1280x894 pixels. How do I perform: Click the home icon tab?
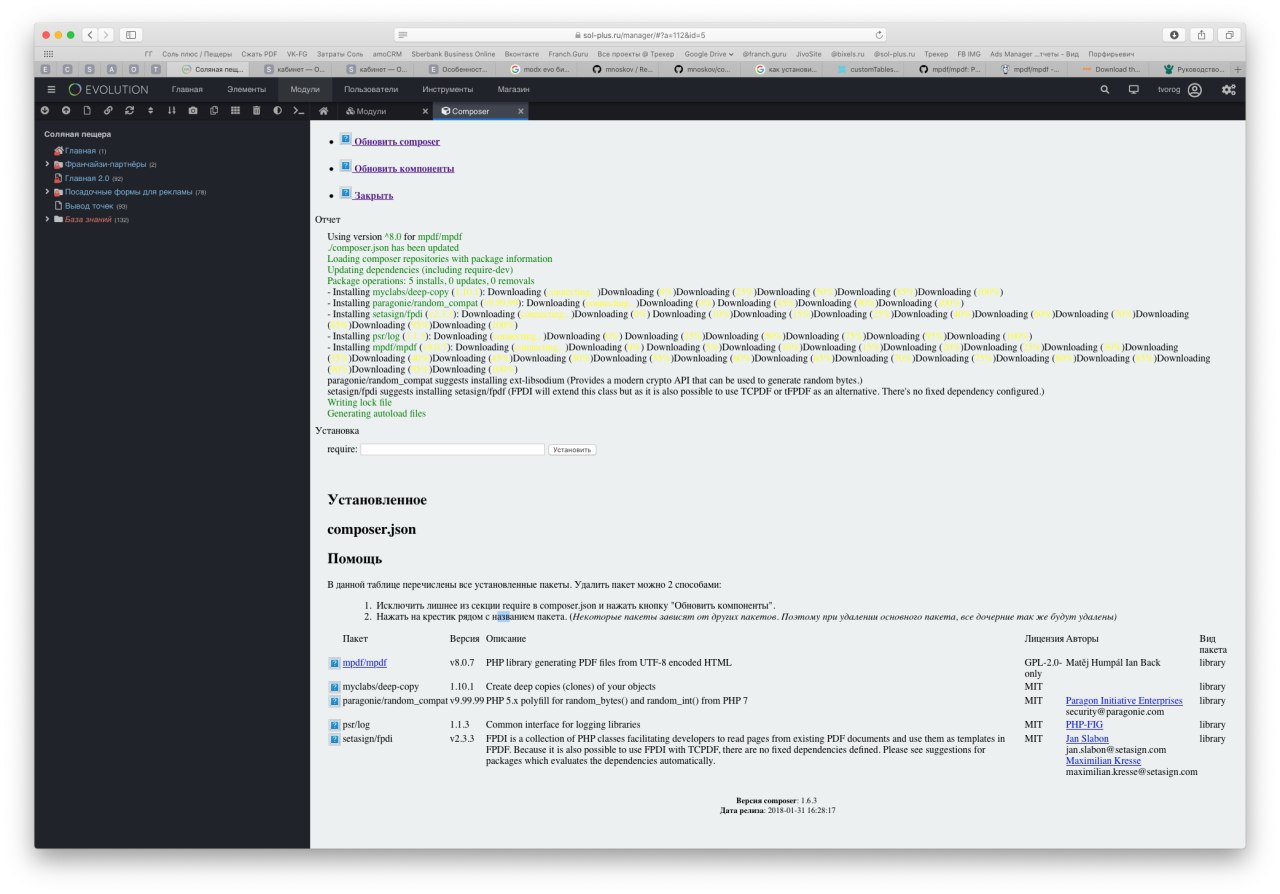(324, 111)
